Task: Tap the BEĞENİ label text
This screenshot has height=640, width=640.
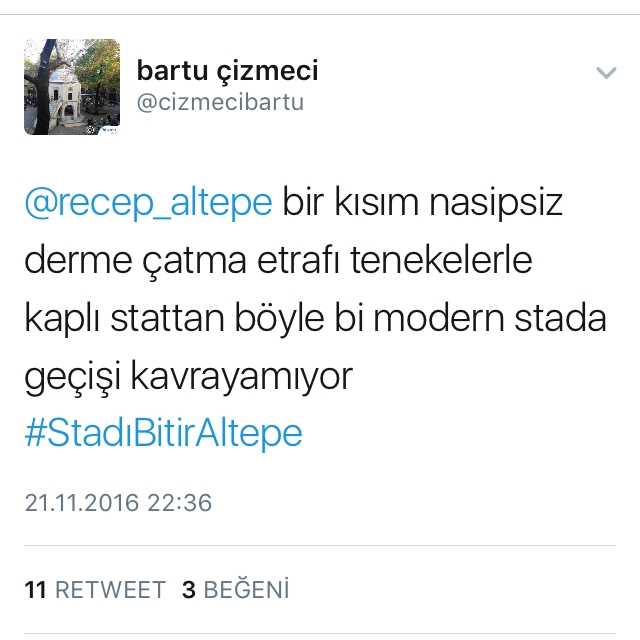Action: click(247, 590)
